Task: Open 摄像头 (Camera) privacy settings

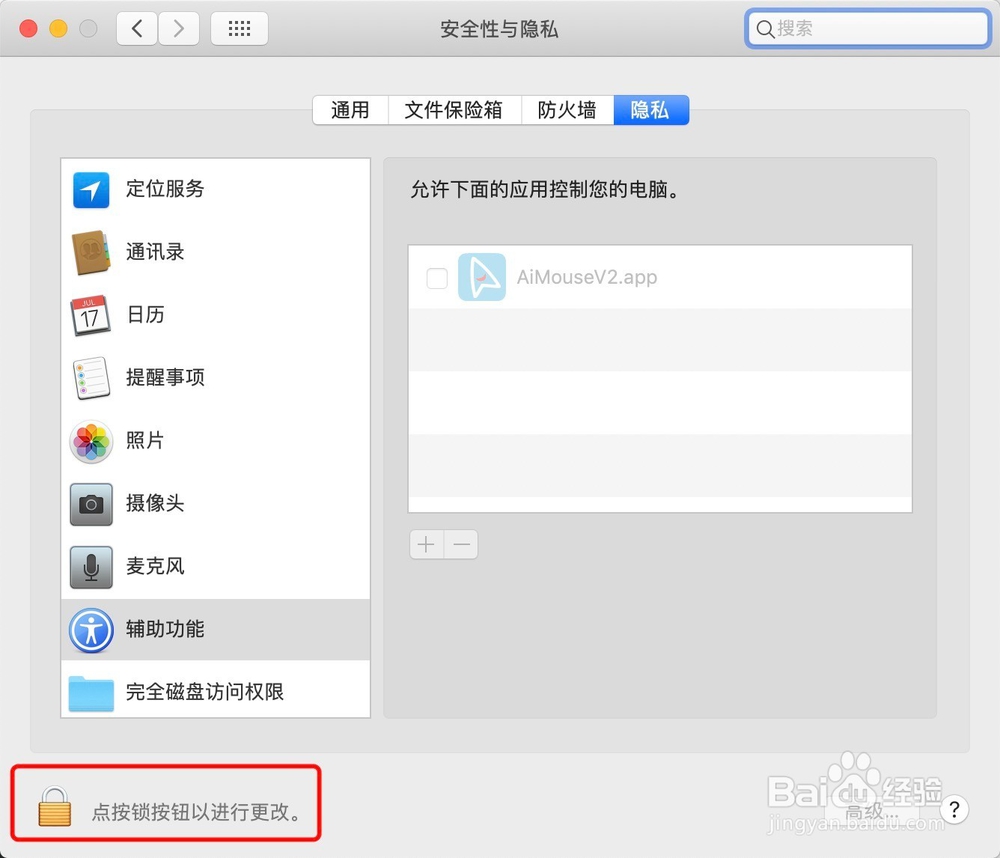Action: pyautogui.click(x=155, y=504)
